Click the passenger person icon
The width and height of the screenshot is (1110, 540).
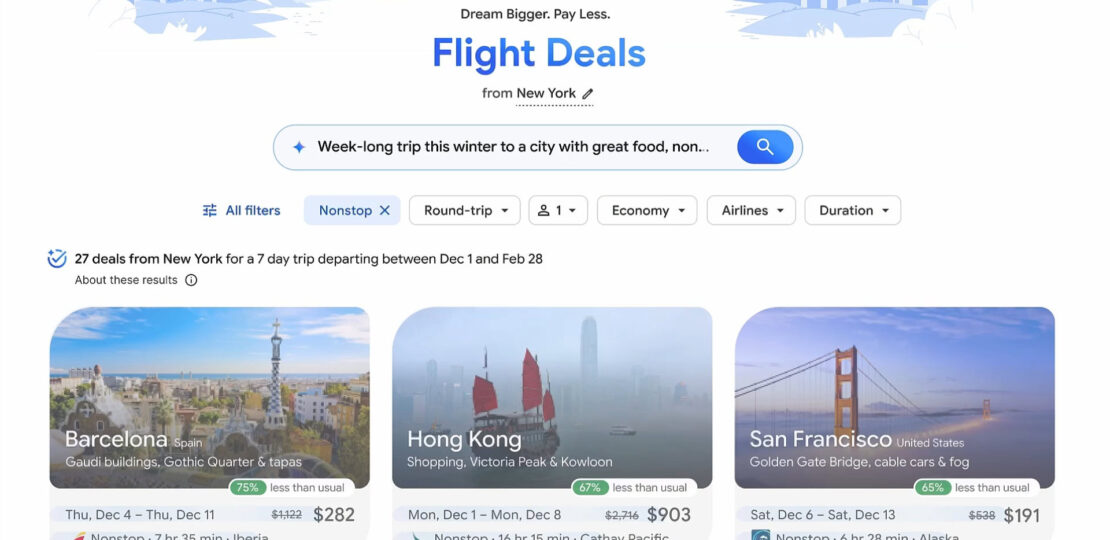pos(544,210)
